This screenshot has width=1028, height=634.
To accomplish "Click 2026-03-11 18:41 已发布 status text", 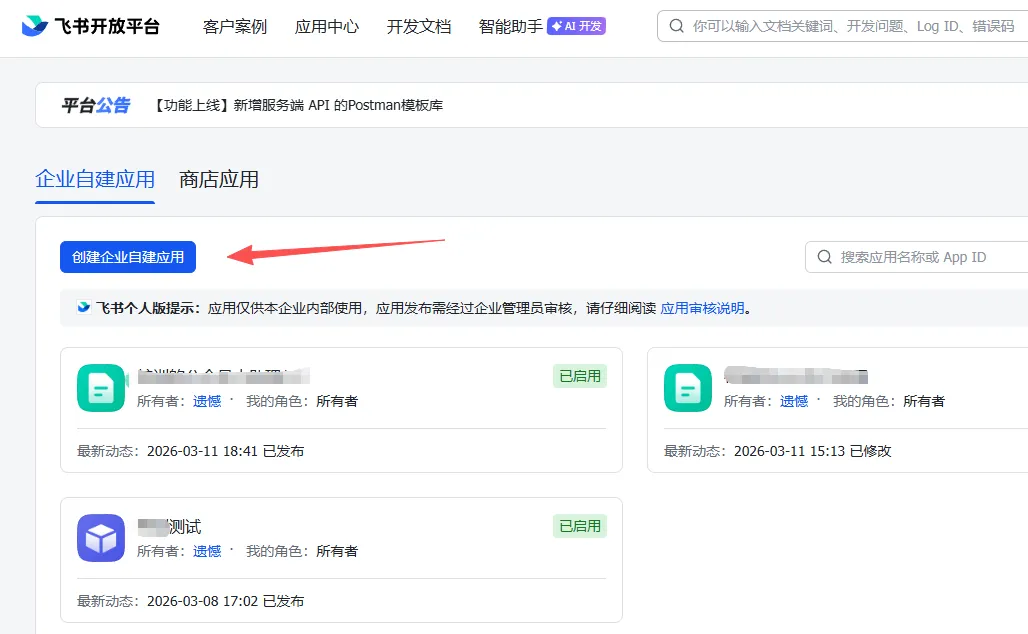I will 226,451.
